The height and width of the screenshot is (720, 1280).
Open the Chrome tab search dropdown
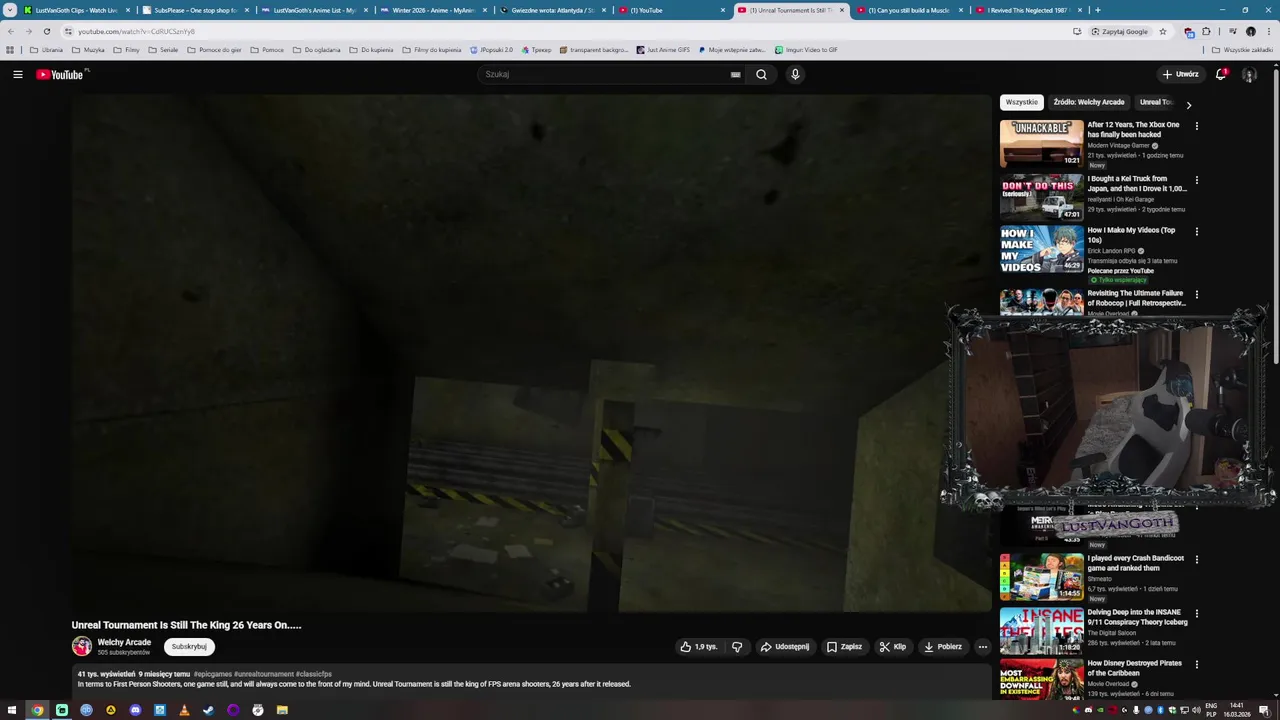10,10
